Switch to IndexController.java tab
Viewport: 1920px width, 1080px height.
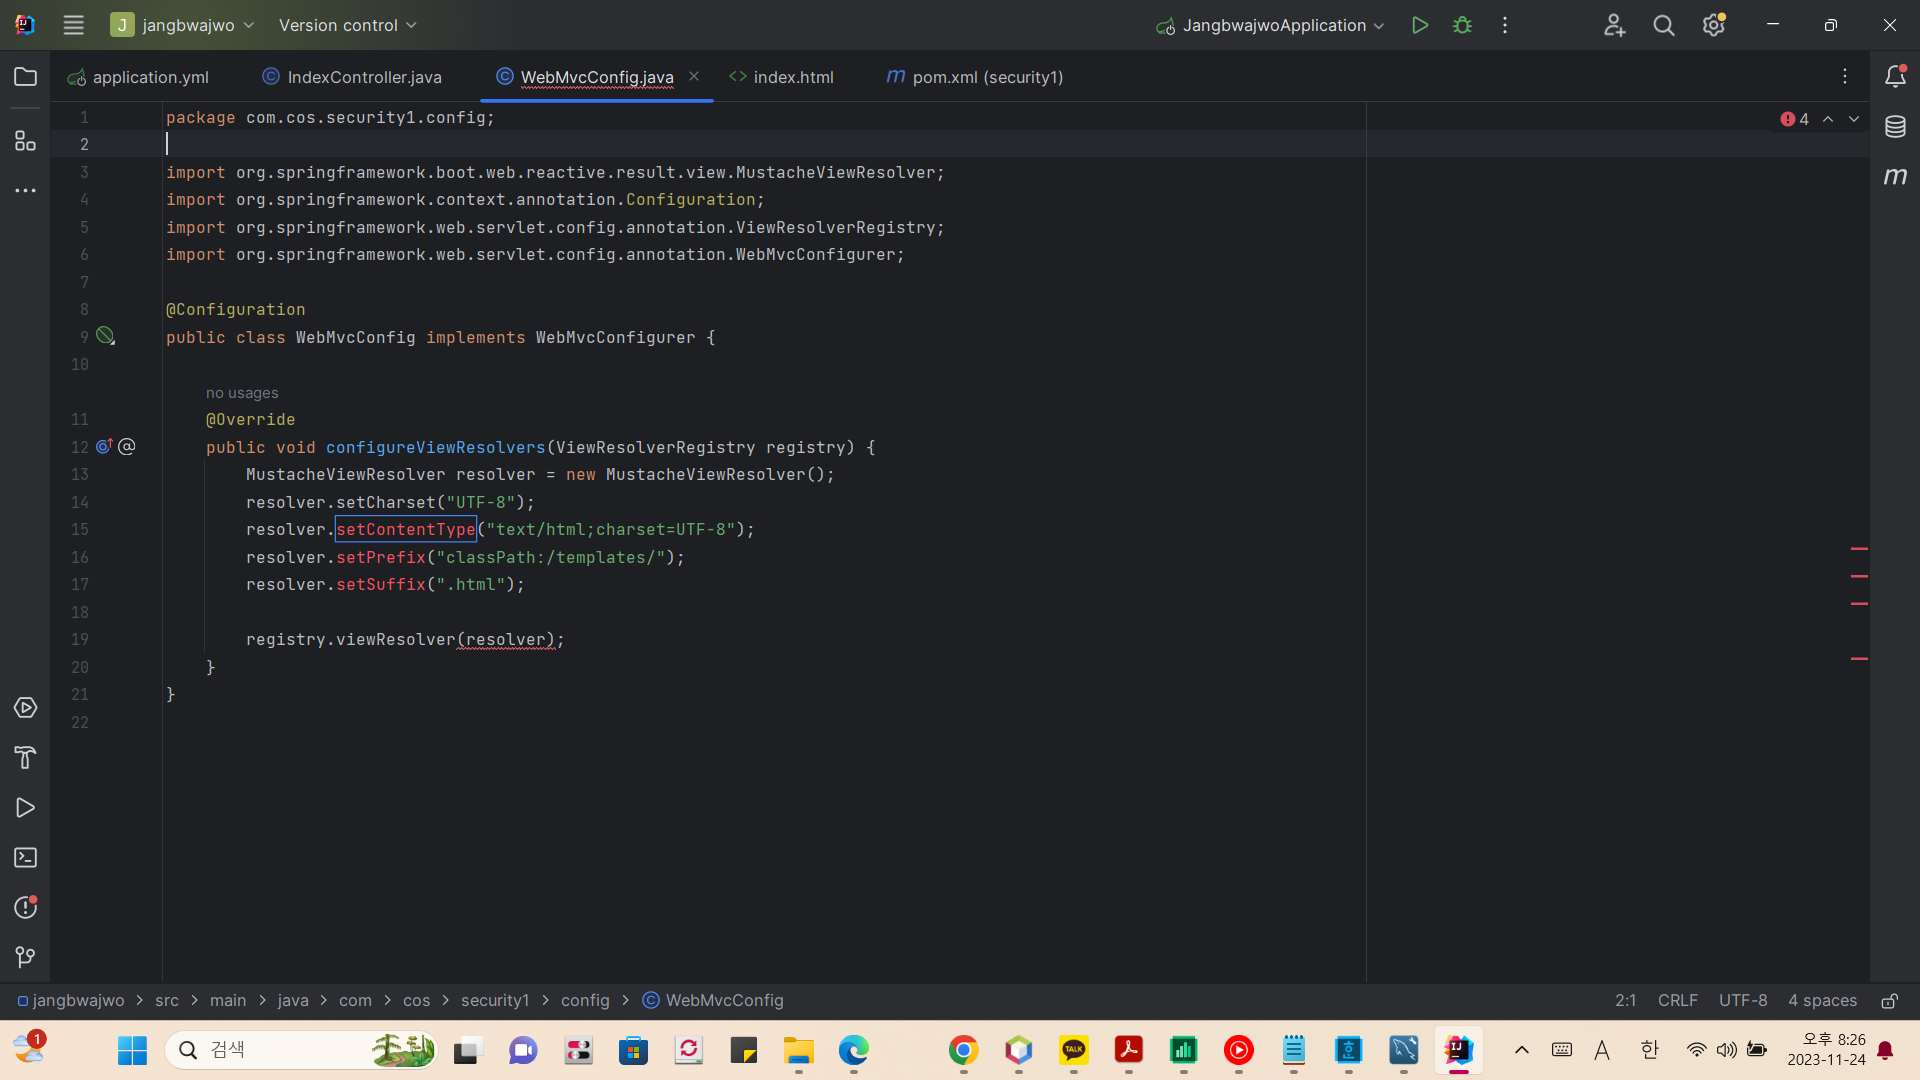pos(352,77)
